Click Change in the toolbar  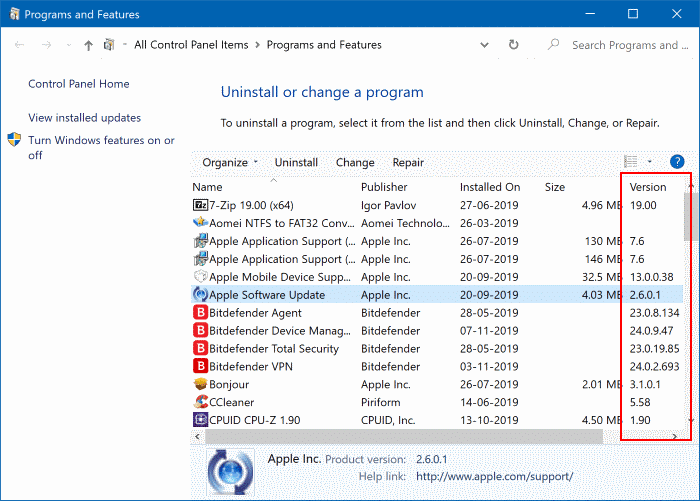click(355, 163)
